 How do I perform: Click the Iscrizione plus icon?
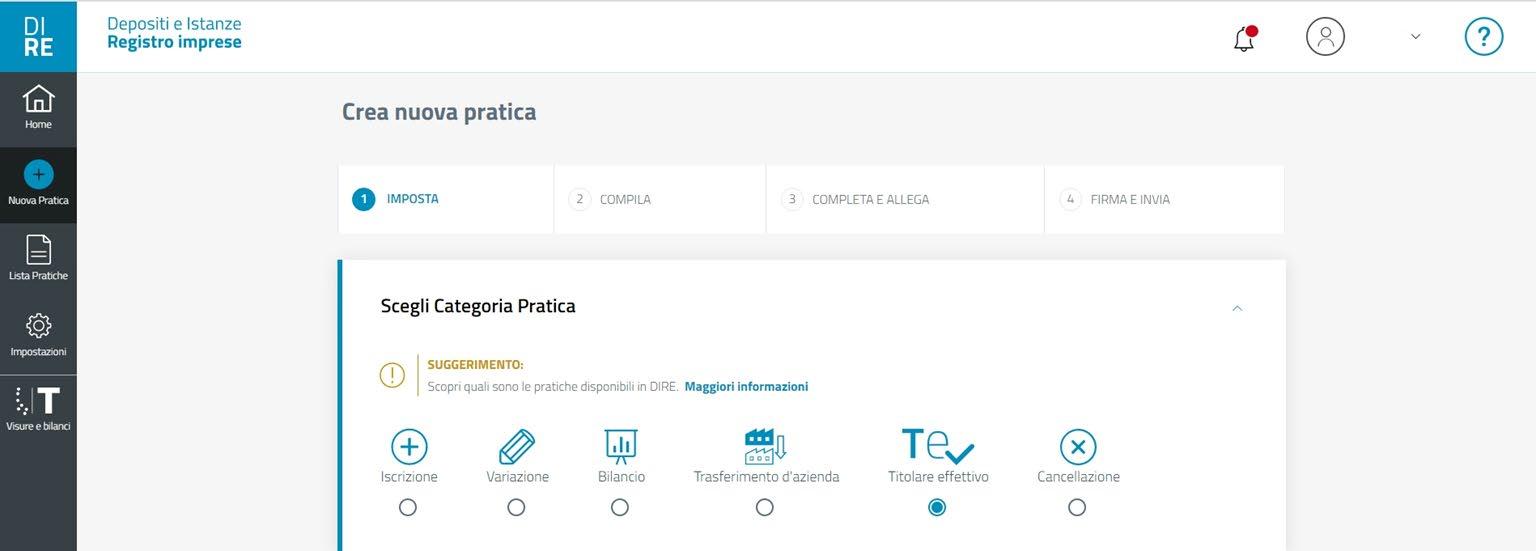click(409, 447)
